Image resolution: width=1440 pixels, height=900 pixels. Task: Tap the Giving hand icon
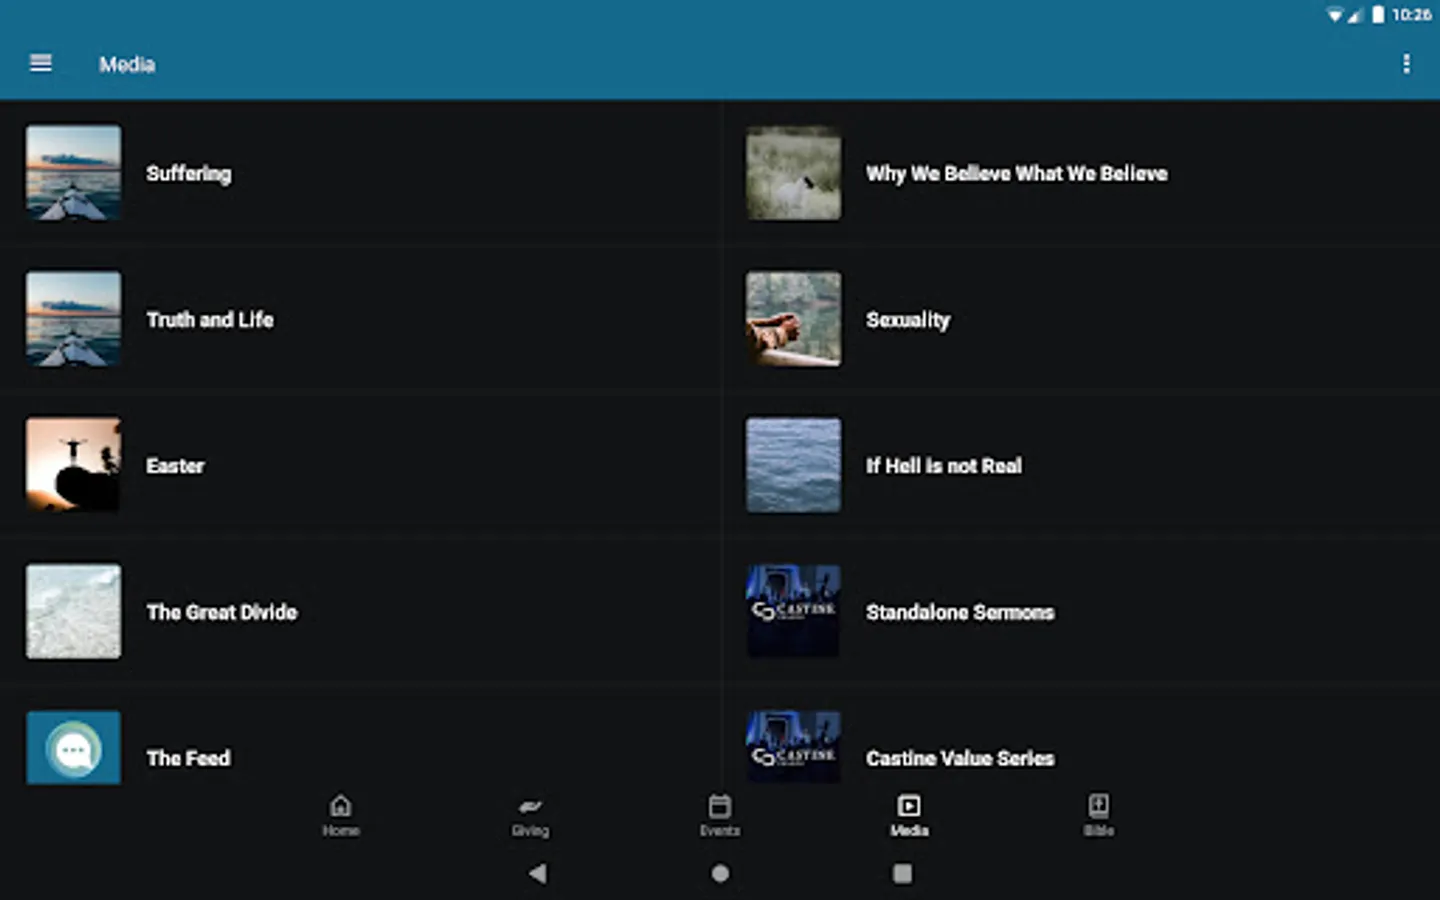(530, 806)
